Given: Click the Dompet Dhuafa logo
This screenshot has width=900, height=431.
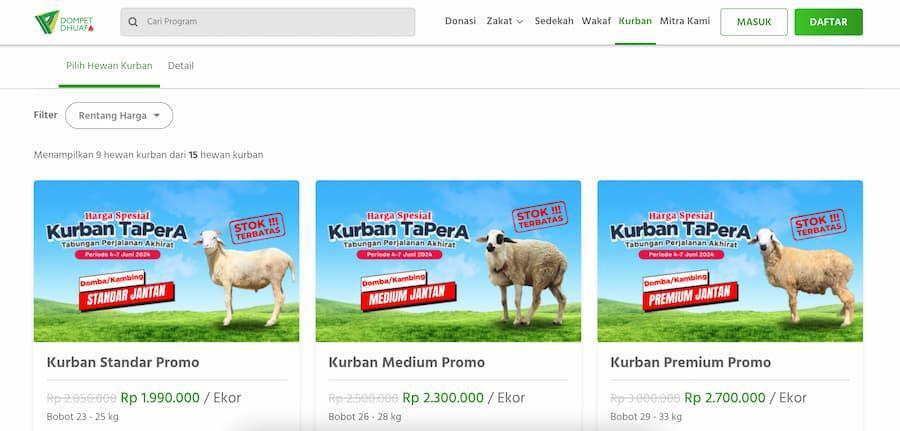Looking at the screenshot, I should [x=64, y=22].
